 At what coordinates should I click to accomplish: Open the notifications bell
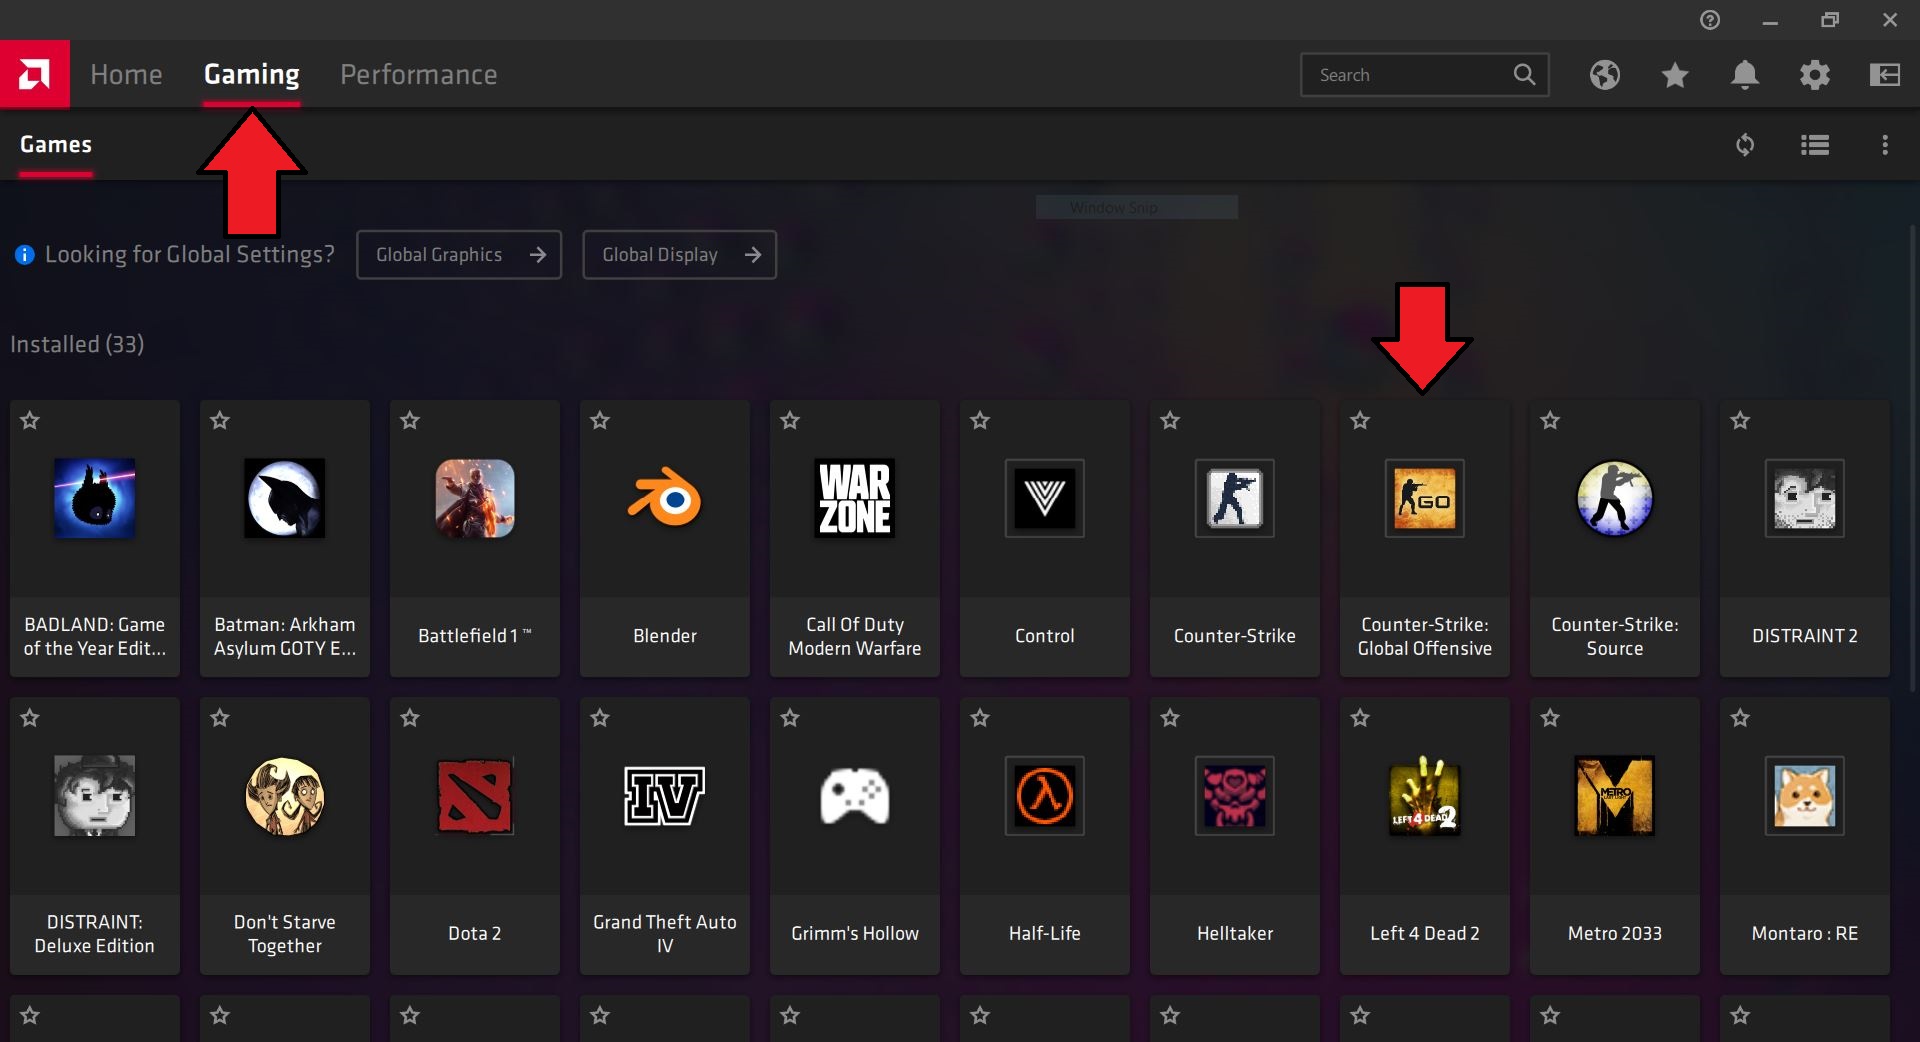(x=1745, y=75)
